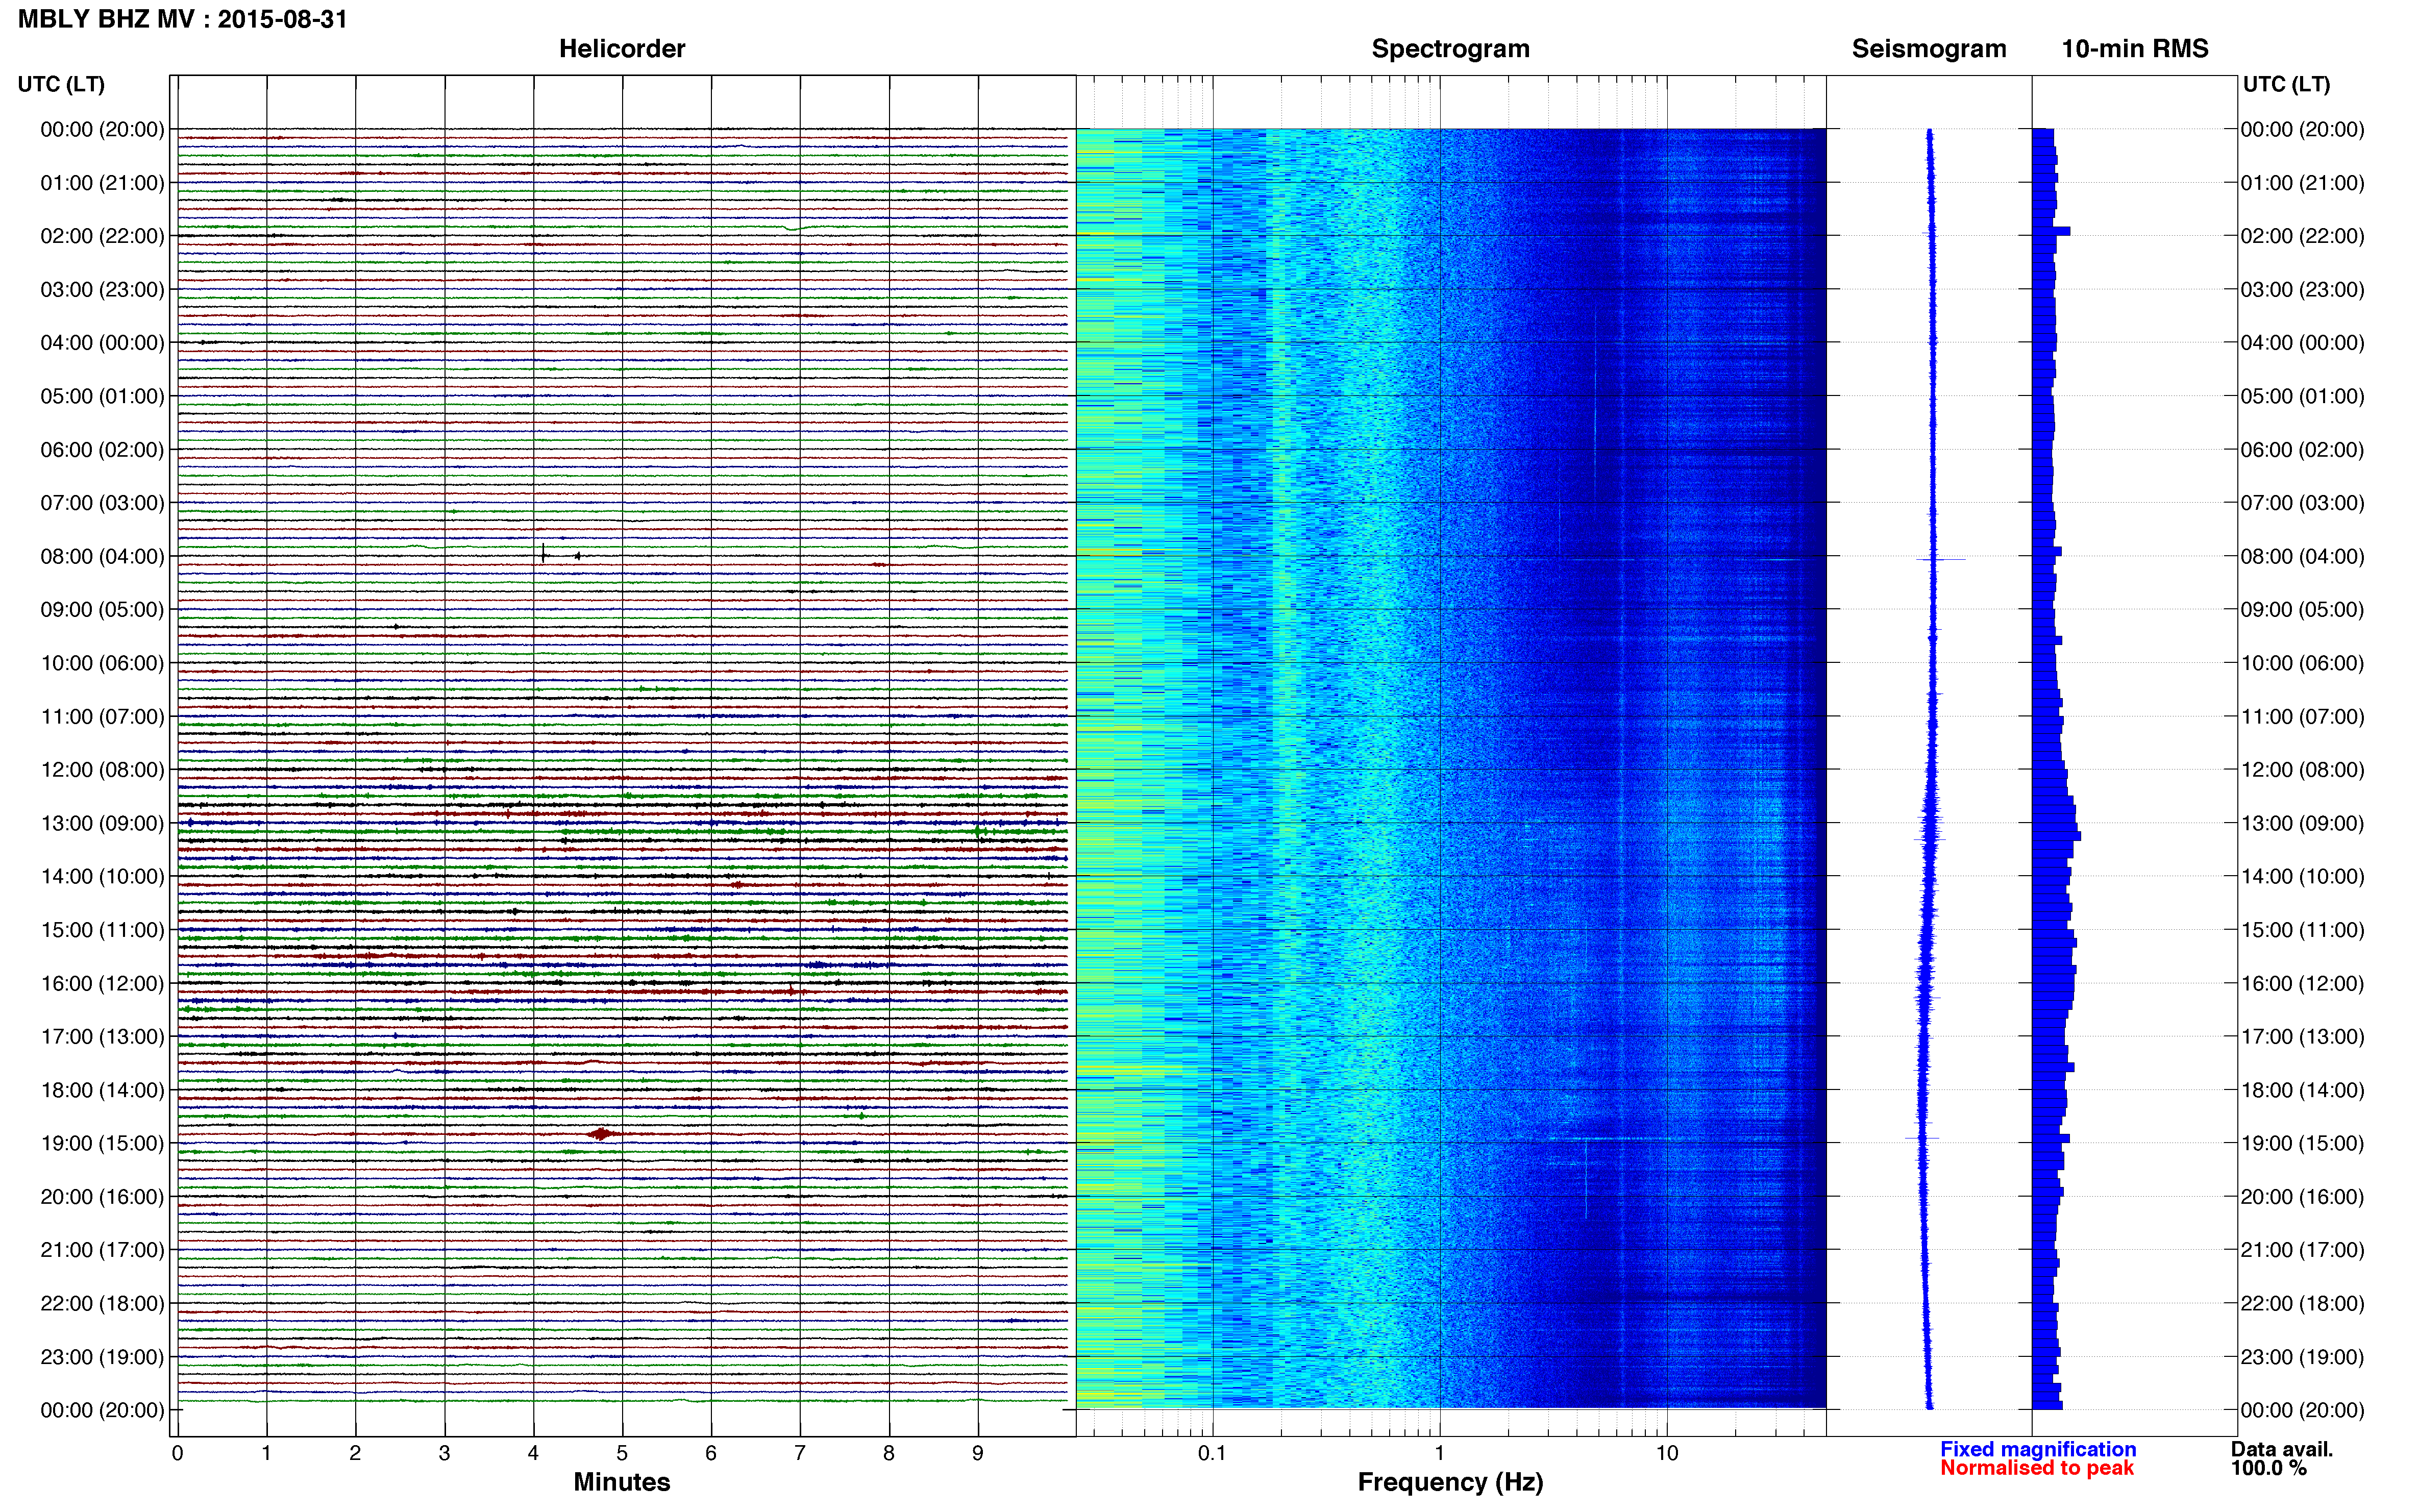Click the 'Frequency (Hz)' axis label
This screenshot has height=1512, width=2419.
(1450, 1482)
